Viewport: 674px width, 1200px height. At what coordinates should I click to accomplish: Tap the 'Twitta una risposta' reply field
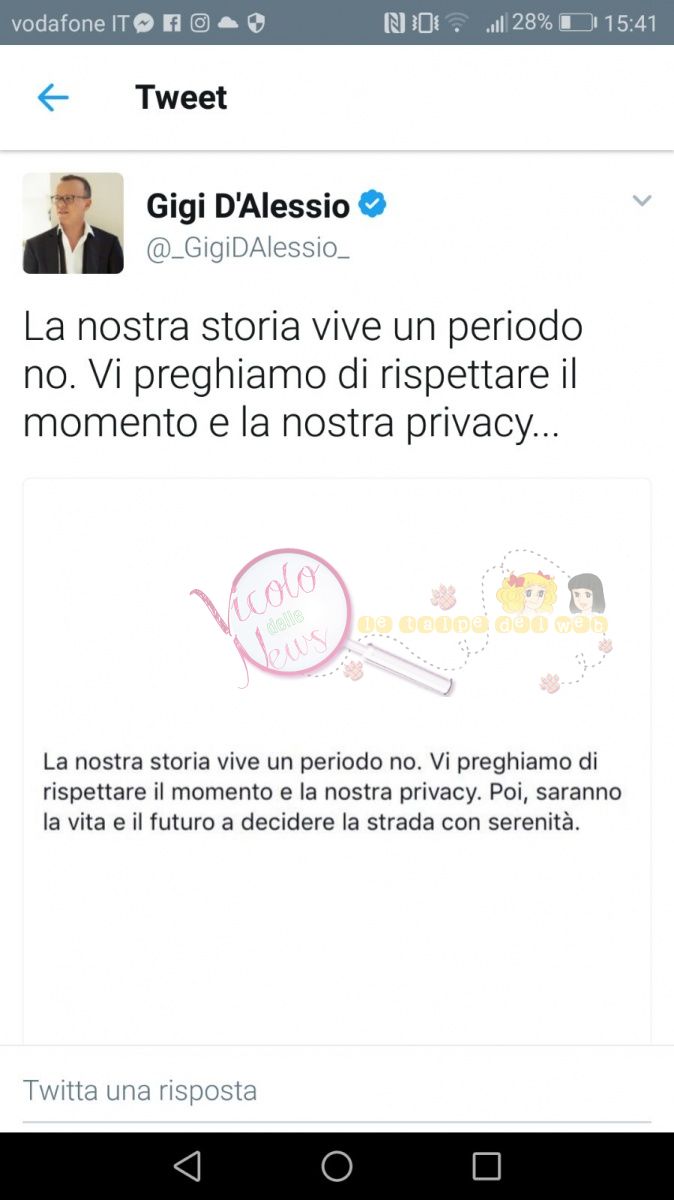[x=337, y=1090]
